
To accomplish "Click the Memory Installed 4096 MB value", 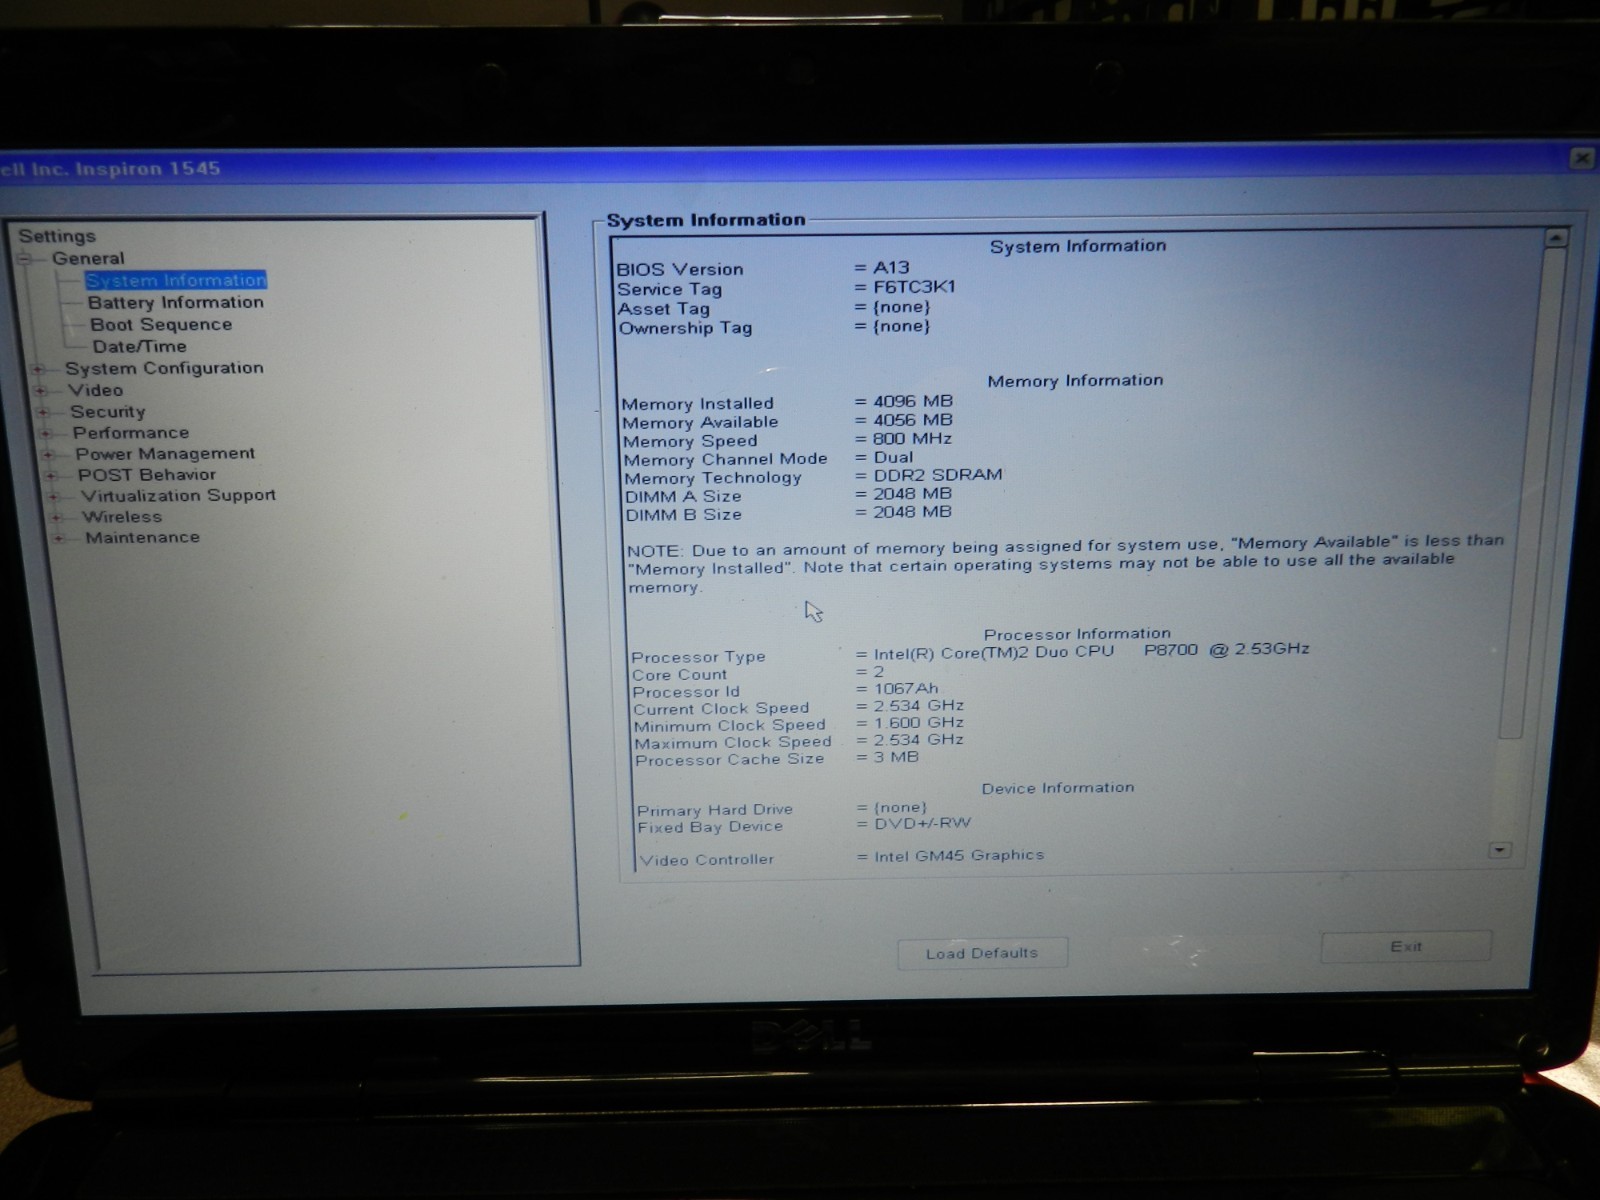I will pyautogui.click(x=912, y=401).
